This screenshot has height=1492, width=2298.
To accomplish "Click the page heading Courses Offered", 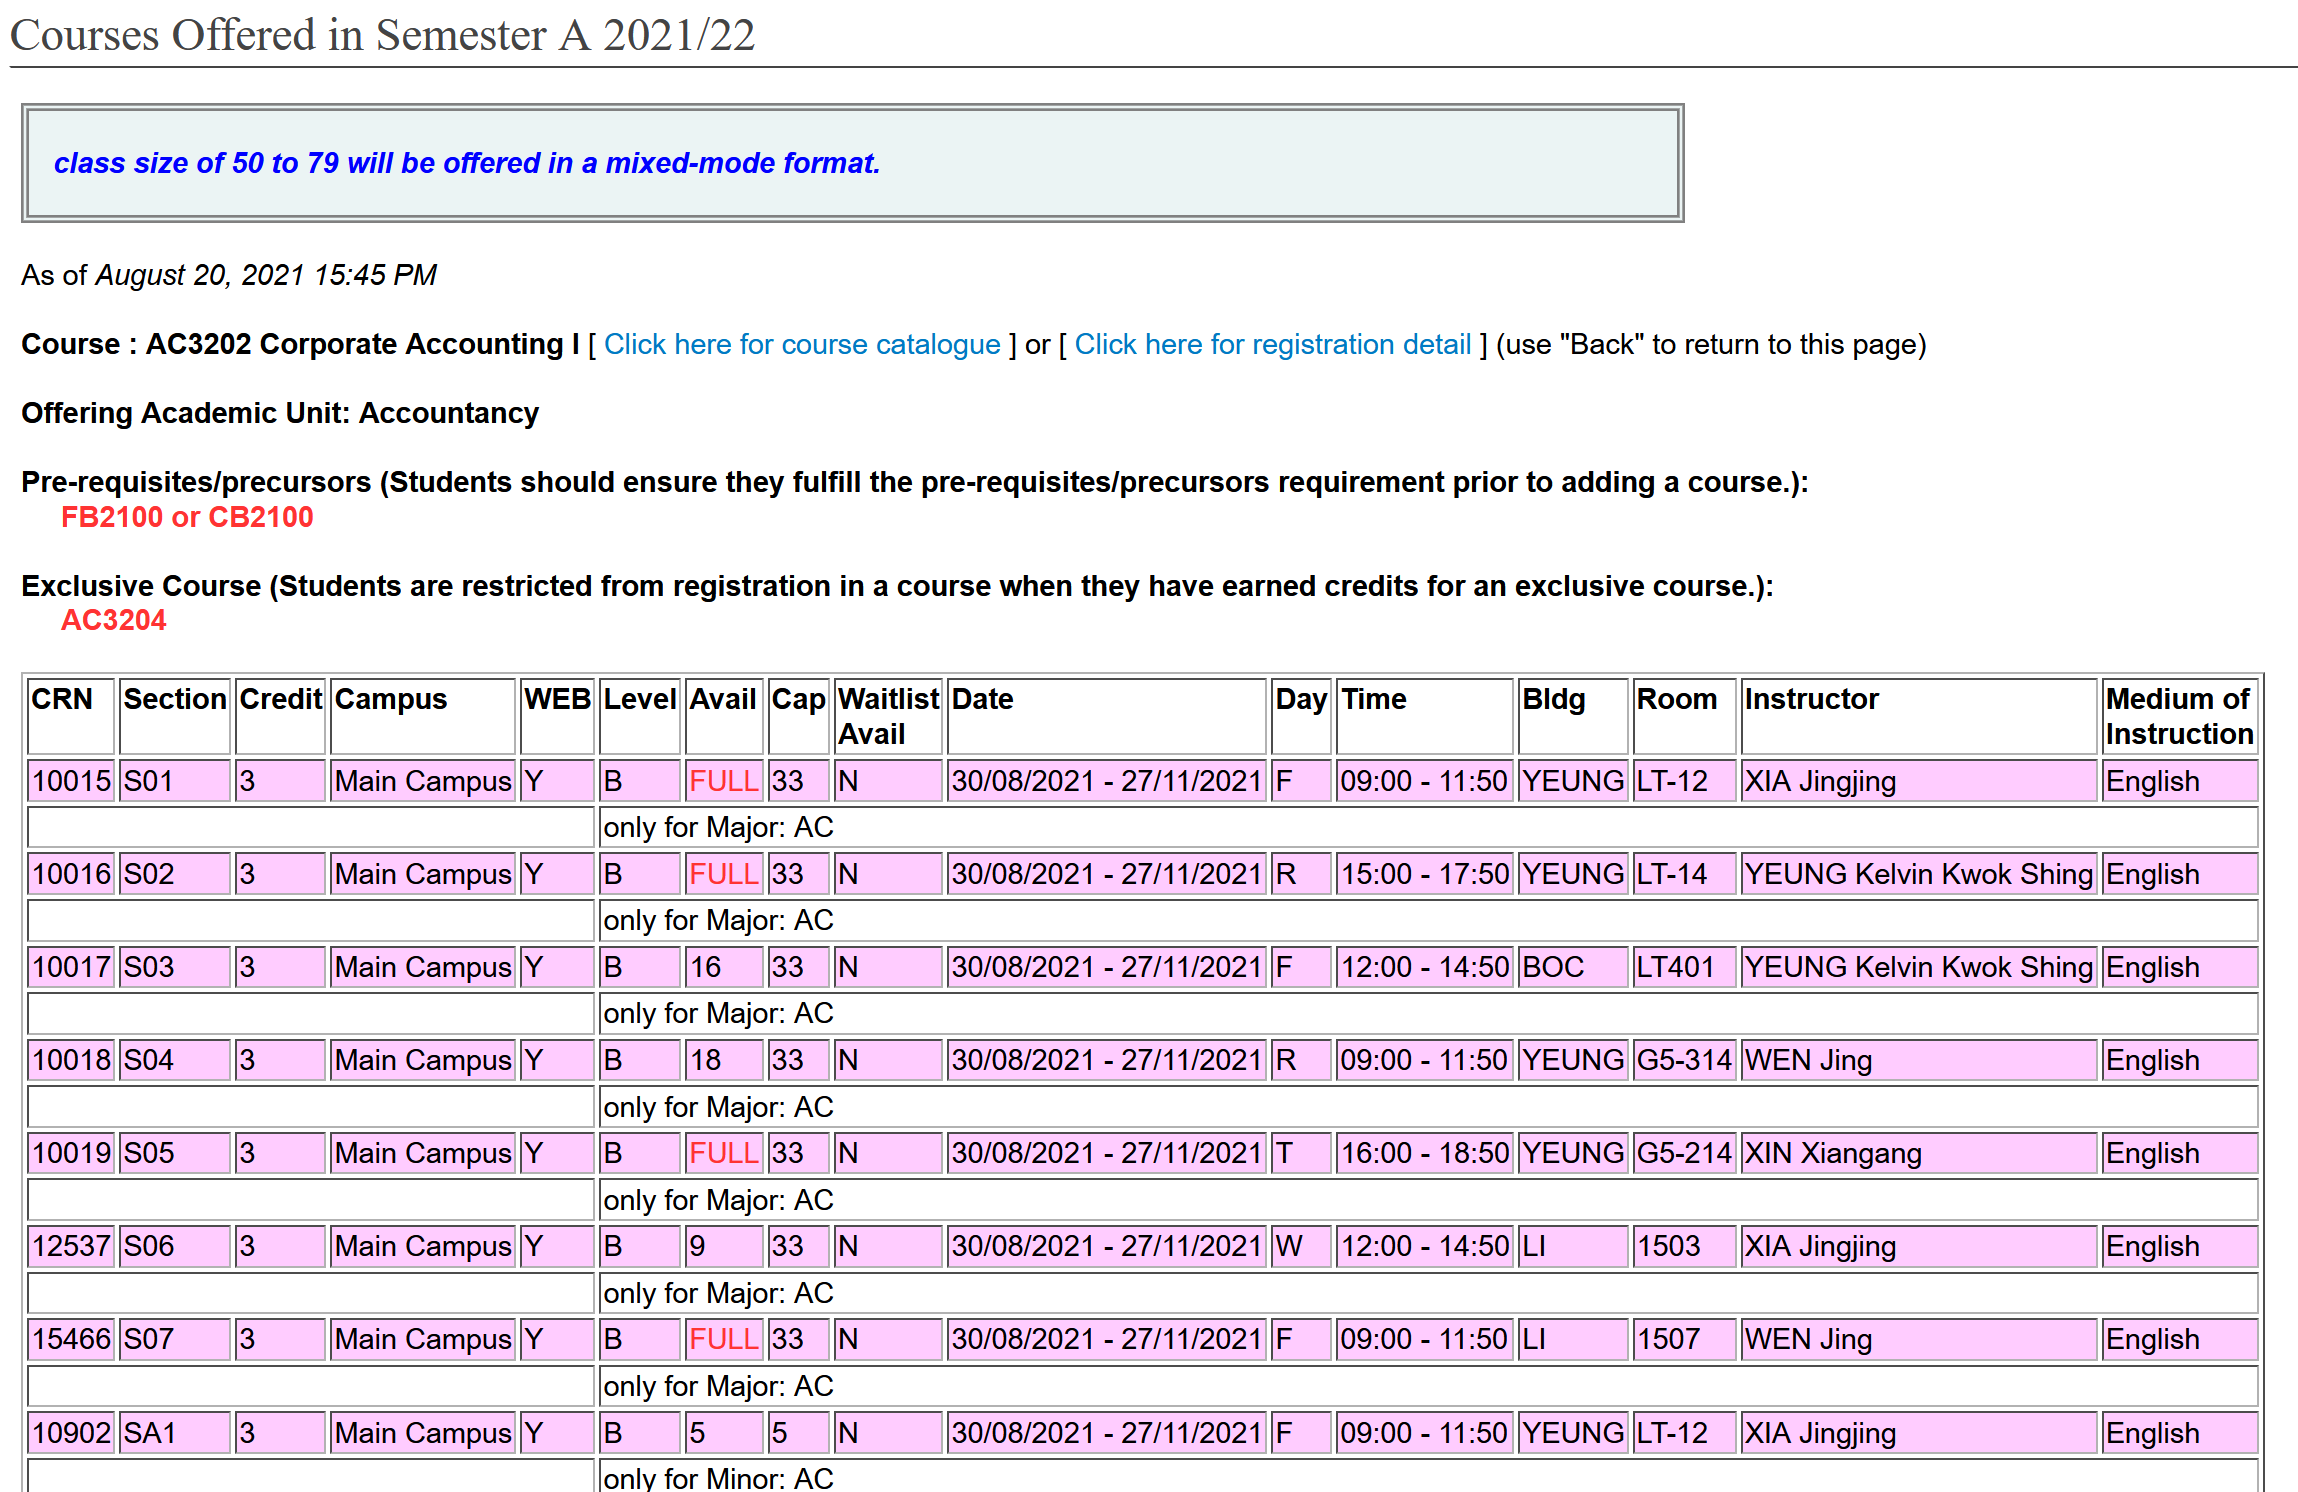I will 382,35.
